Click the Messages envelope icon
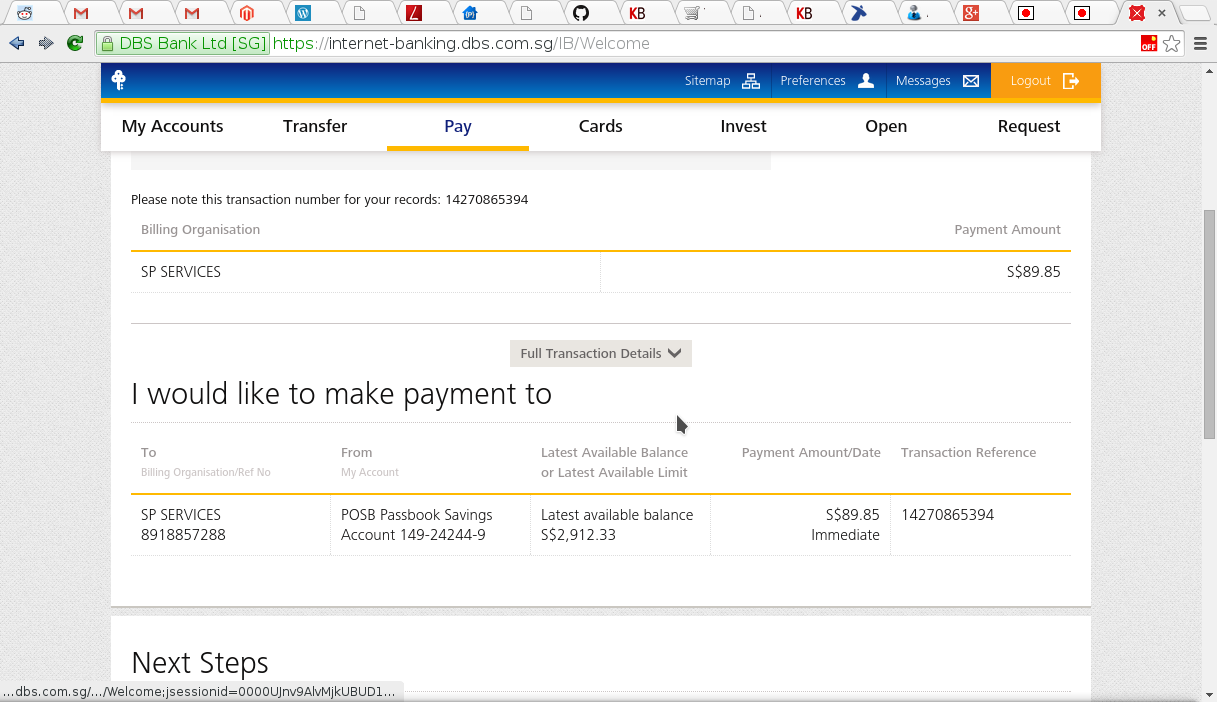The width and height of the screenshot is (1217, 702). point(971,81)
